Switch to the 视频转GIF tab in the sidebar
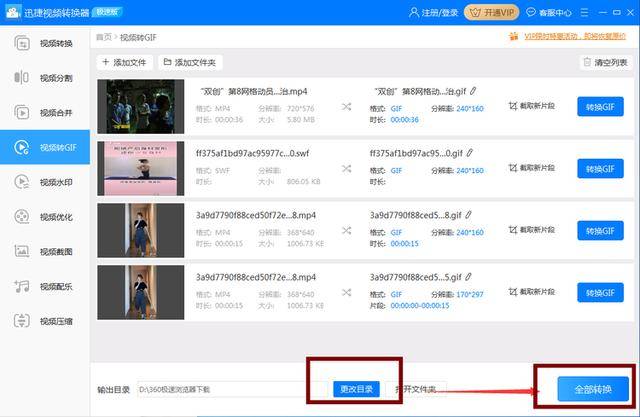The image size is (640, 417). [x=46, y=147]
